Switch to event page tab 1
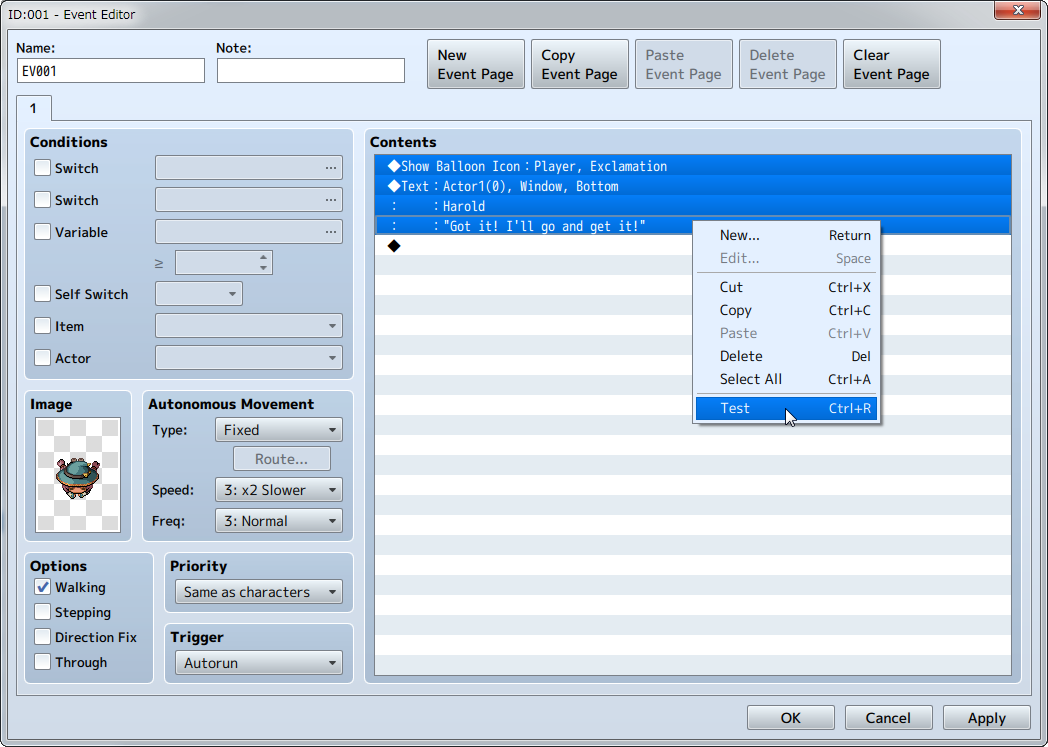 [x=33, y=108]
